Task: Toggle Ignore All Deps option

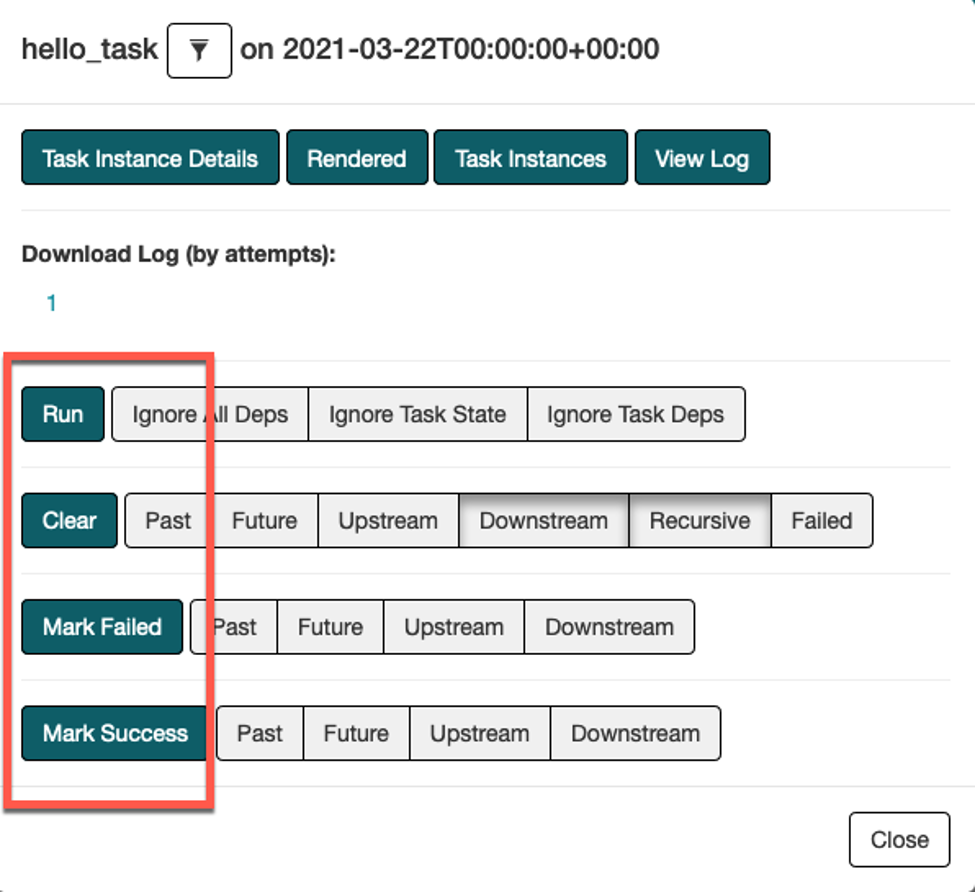Action: click(210, 415)
